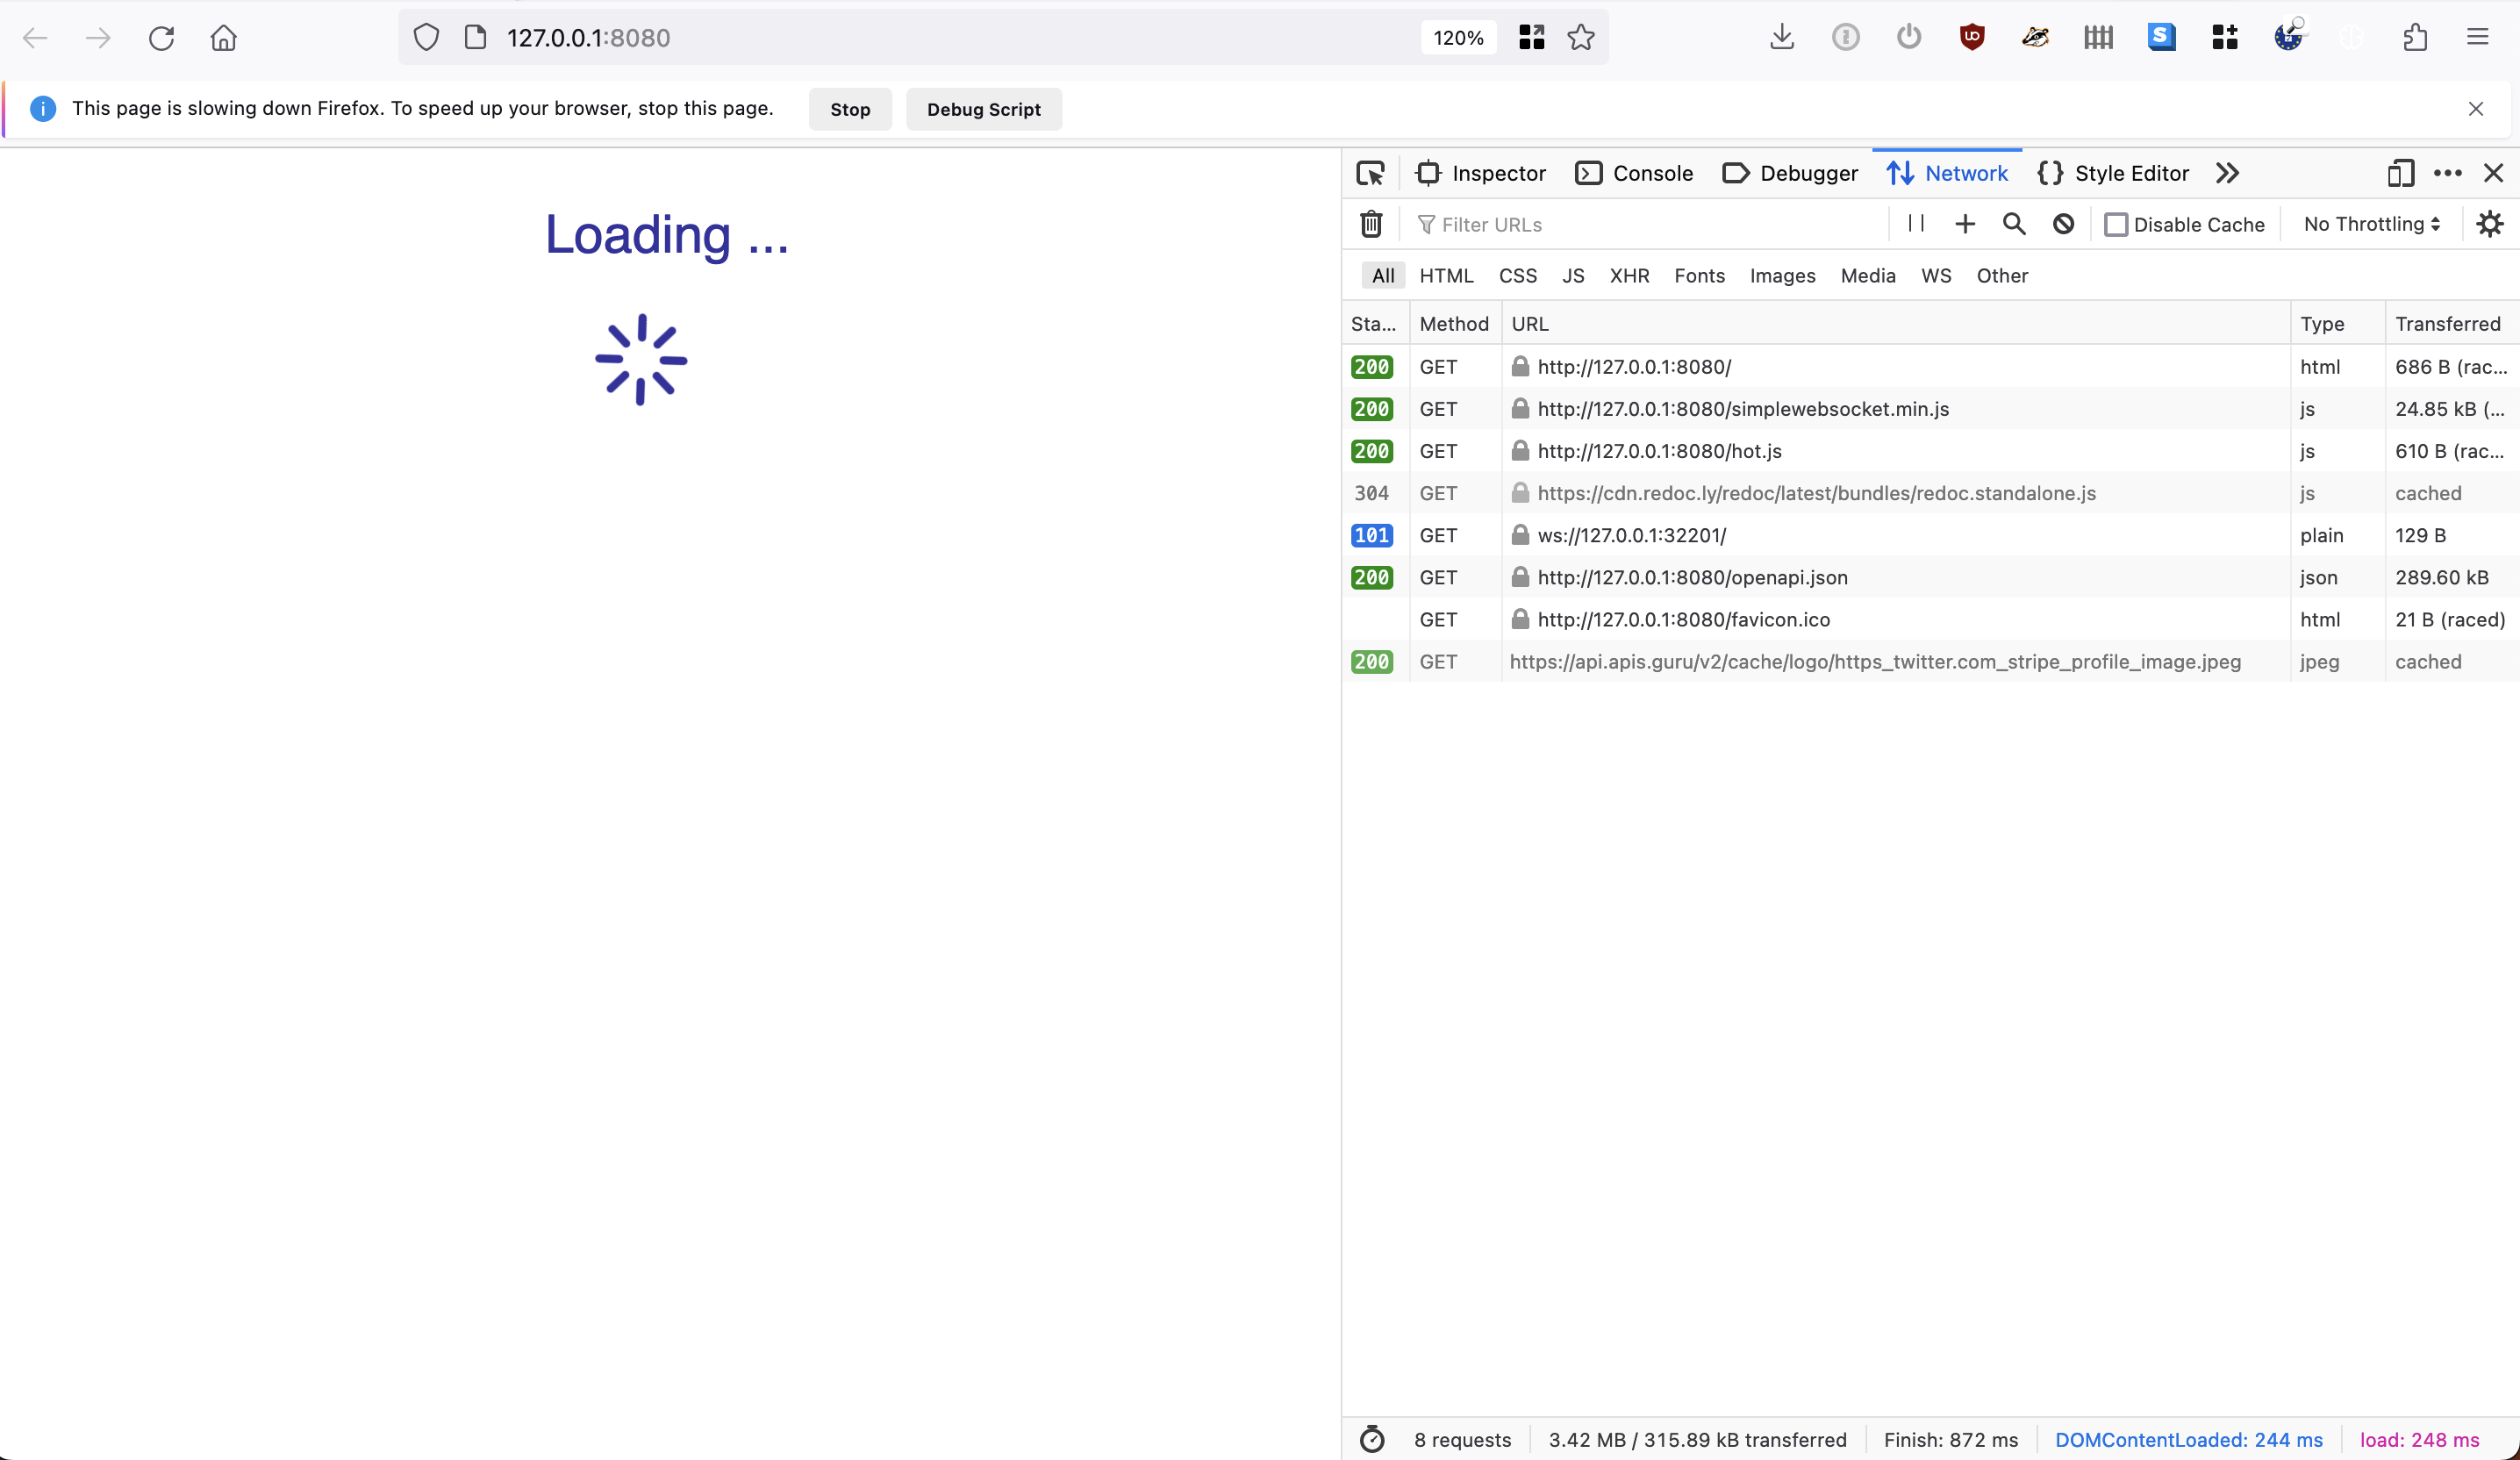Enable the Disable Cache checkbox
Screen dimensions: 2520x1460
point(2117,224)
